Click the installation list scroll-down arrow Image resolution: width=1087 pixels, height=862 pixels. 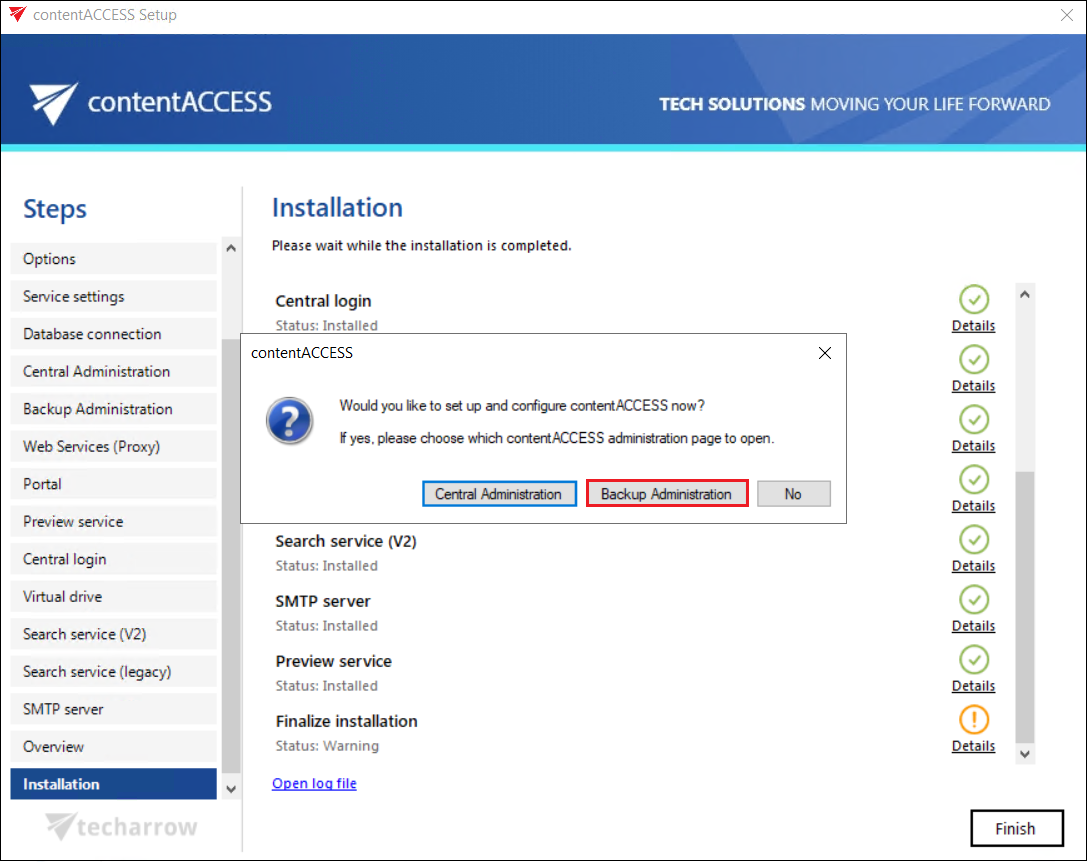(x=1024, y=753)
